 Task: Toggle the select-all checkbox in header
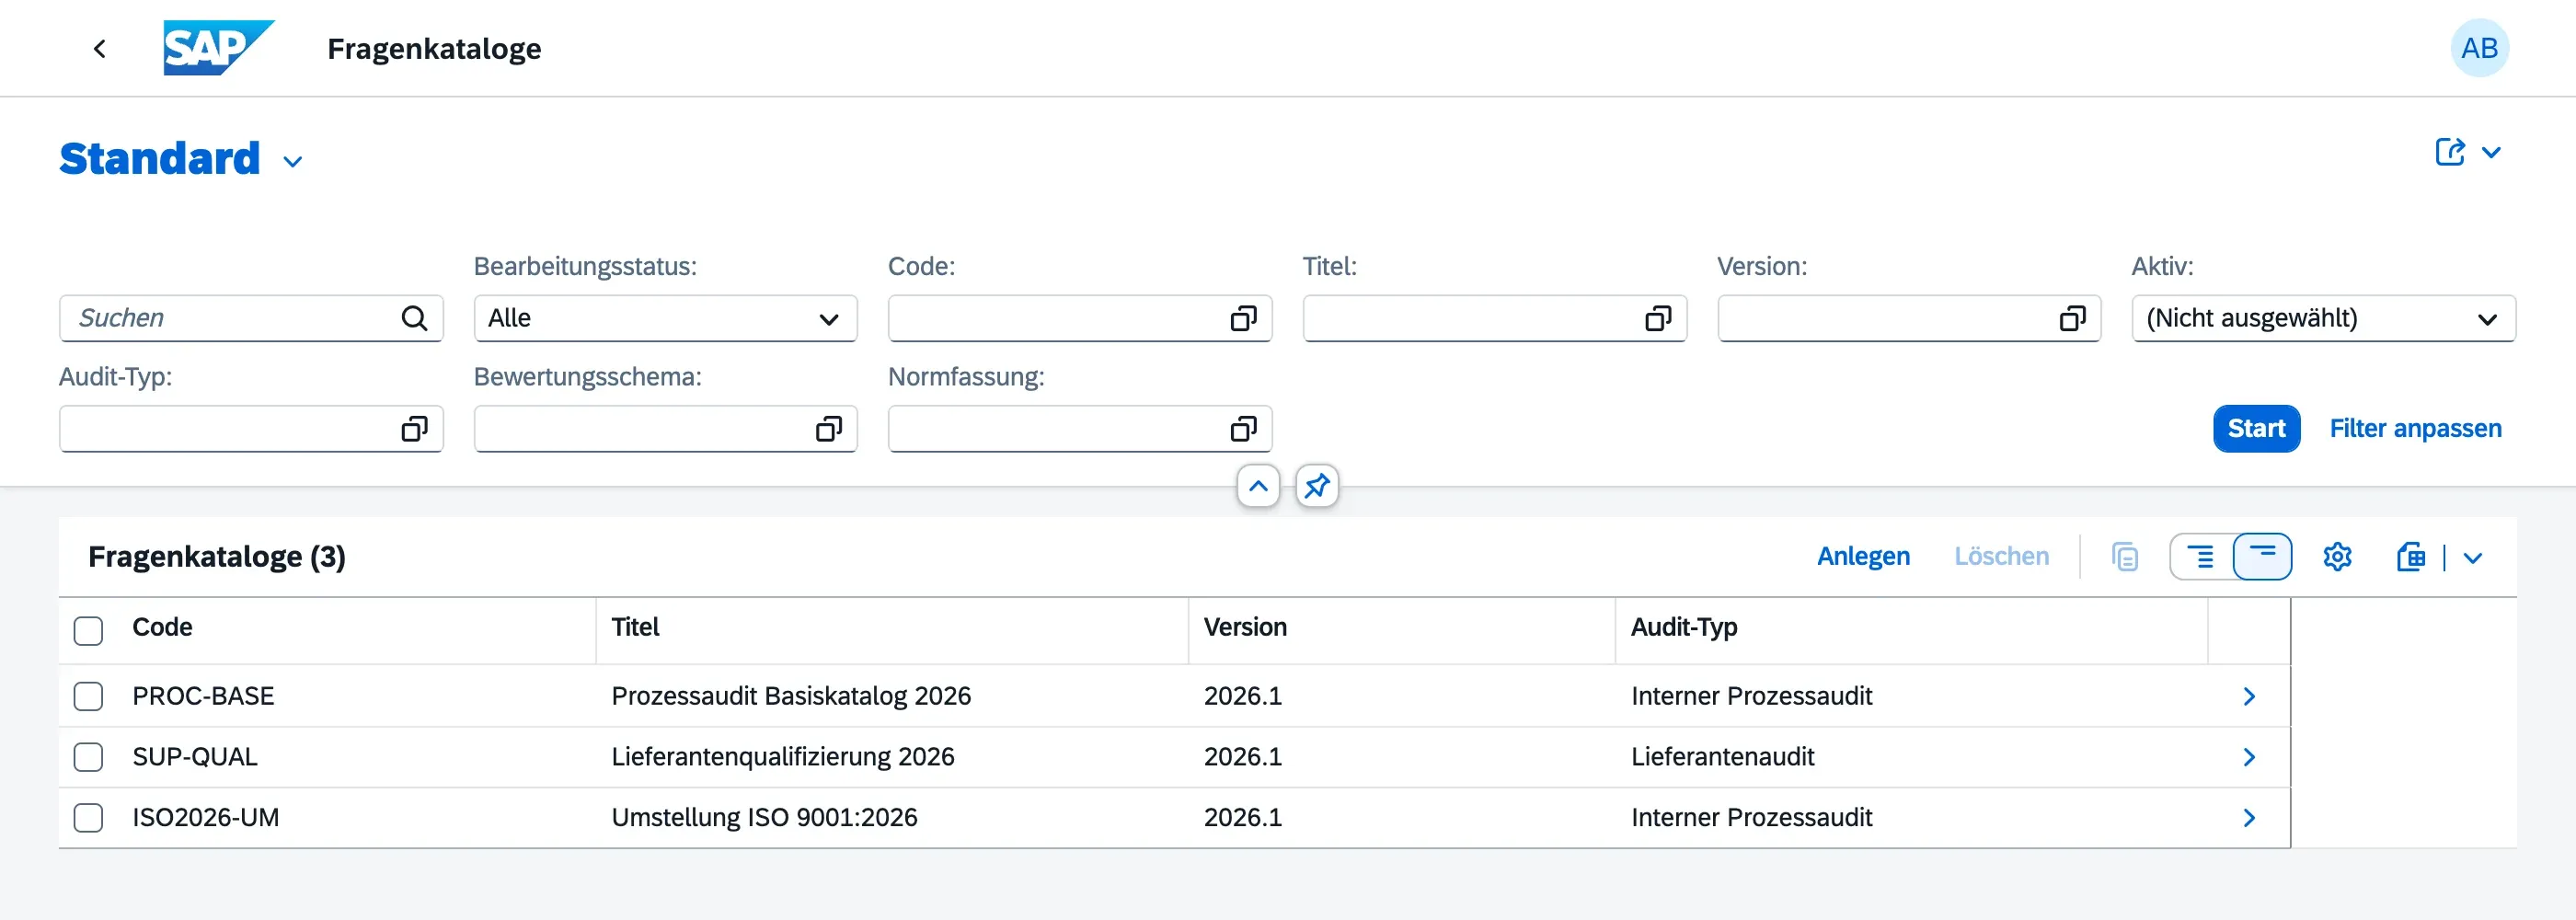pos(88,631)
